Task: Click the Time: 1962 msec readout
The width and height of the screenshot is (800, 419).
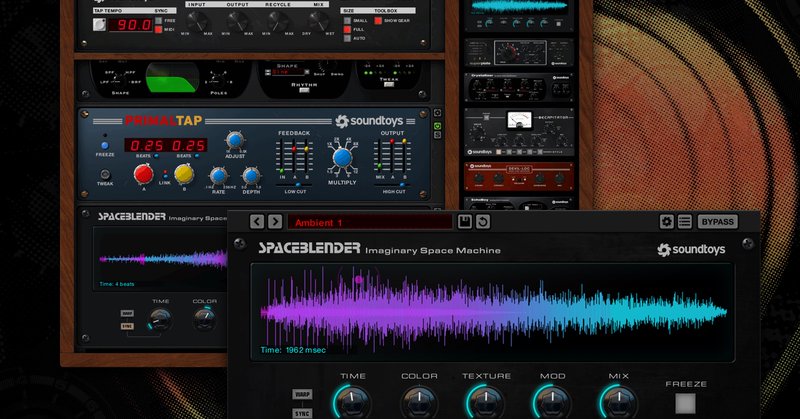Action: (x=293, y=350)
